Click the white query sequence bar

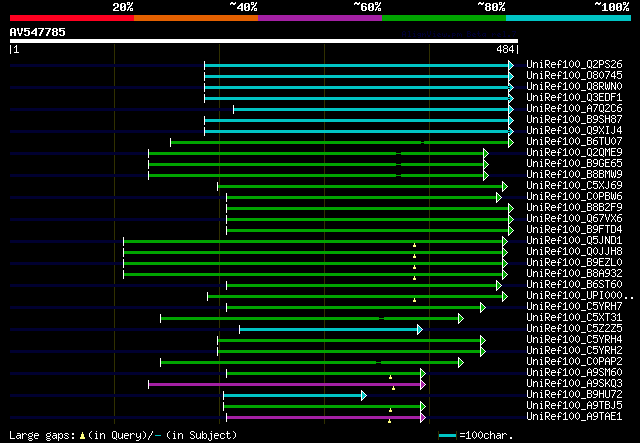click(x=264, y=41)
